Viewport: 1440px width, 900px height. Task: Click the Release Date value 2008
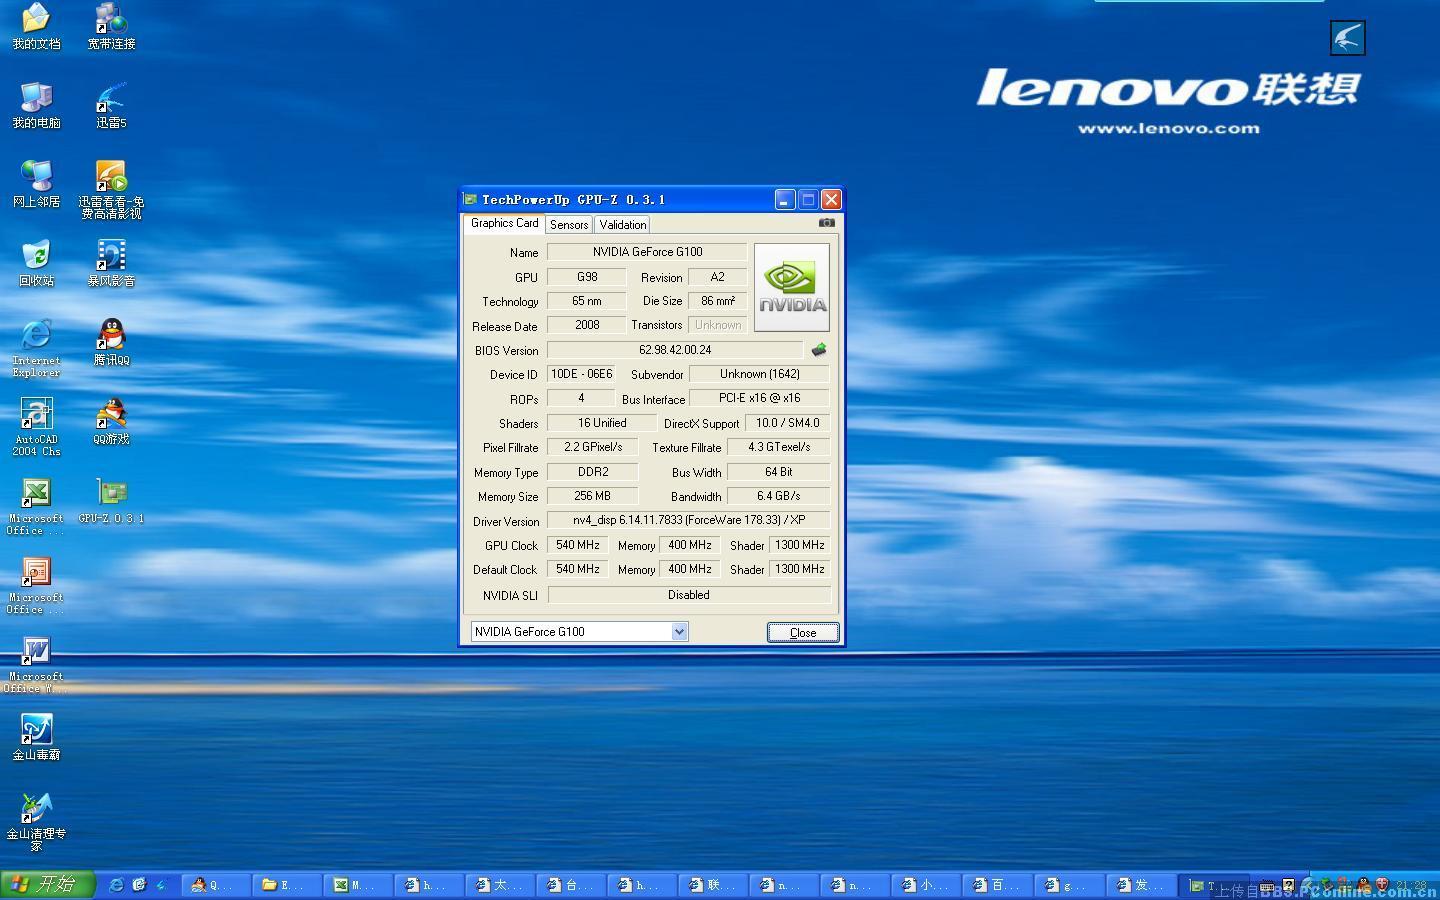tap(587, 325)
